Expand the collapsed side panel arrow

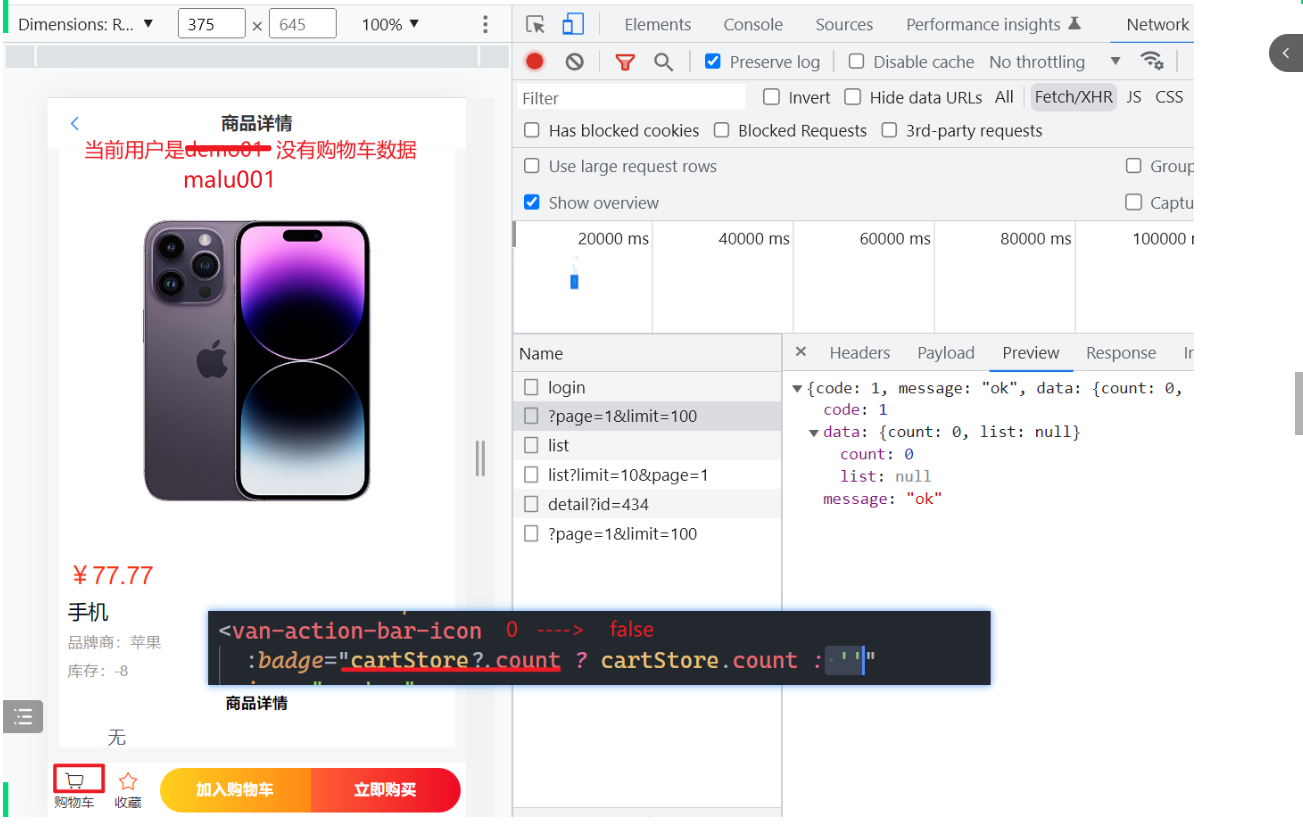click(1286, 53)
